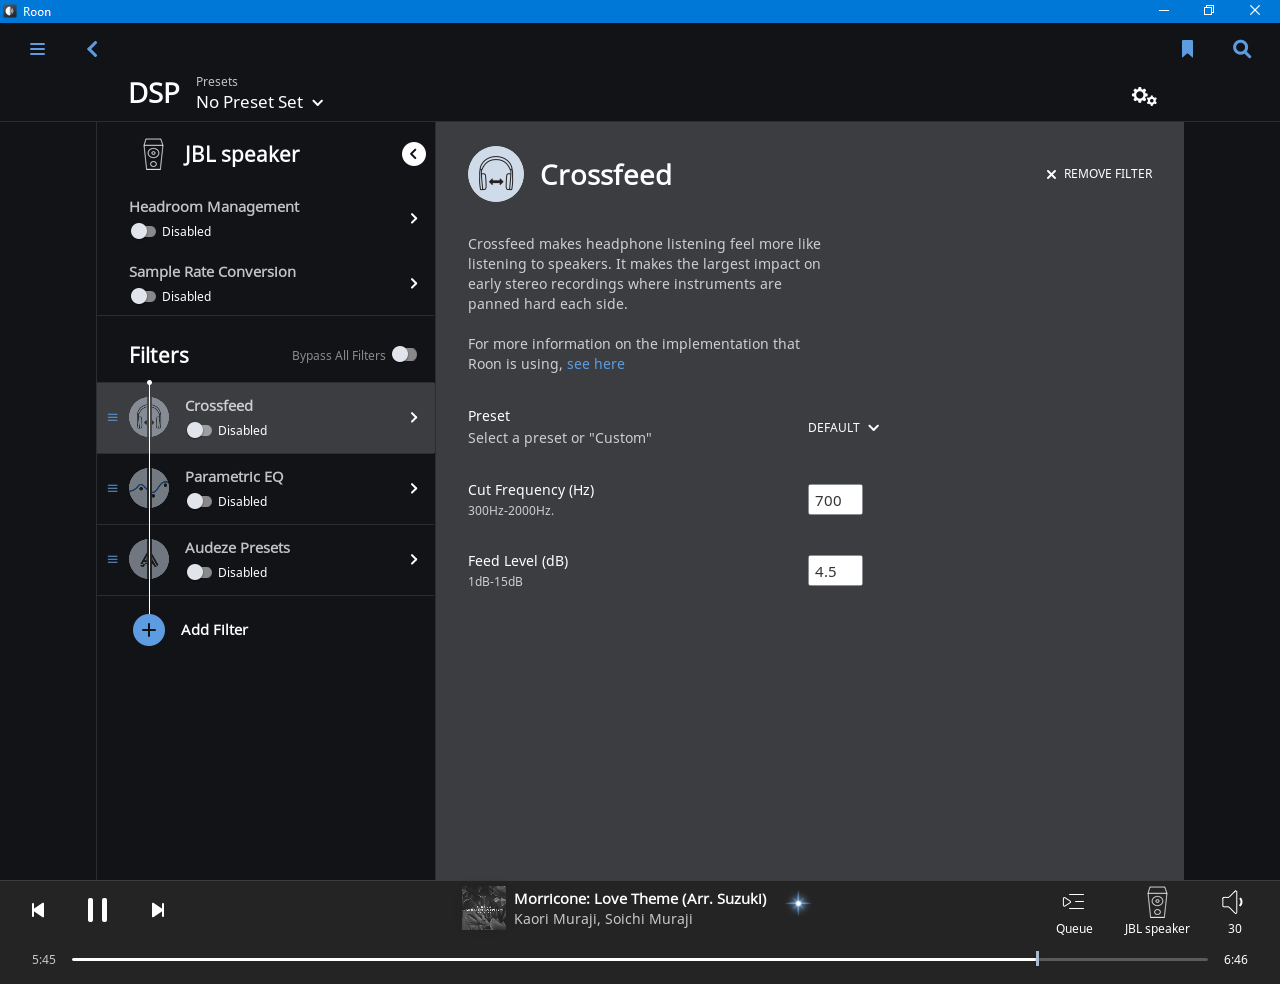Enable the Parametric EQ switch
Viewport: 1280px width, 984px height.
[x=199, y=501]
